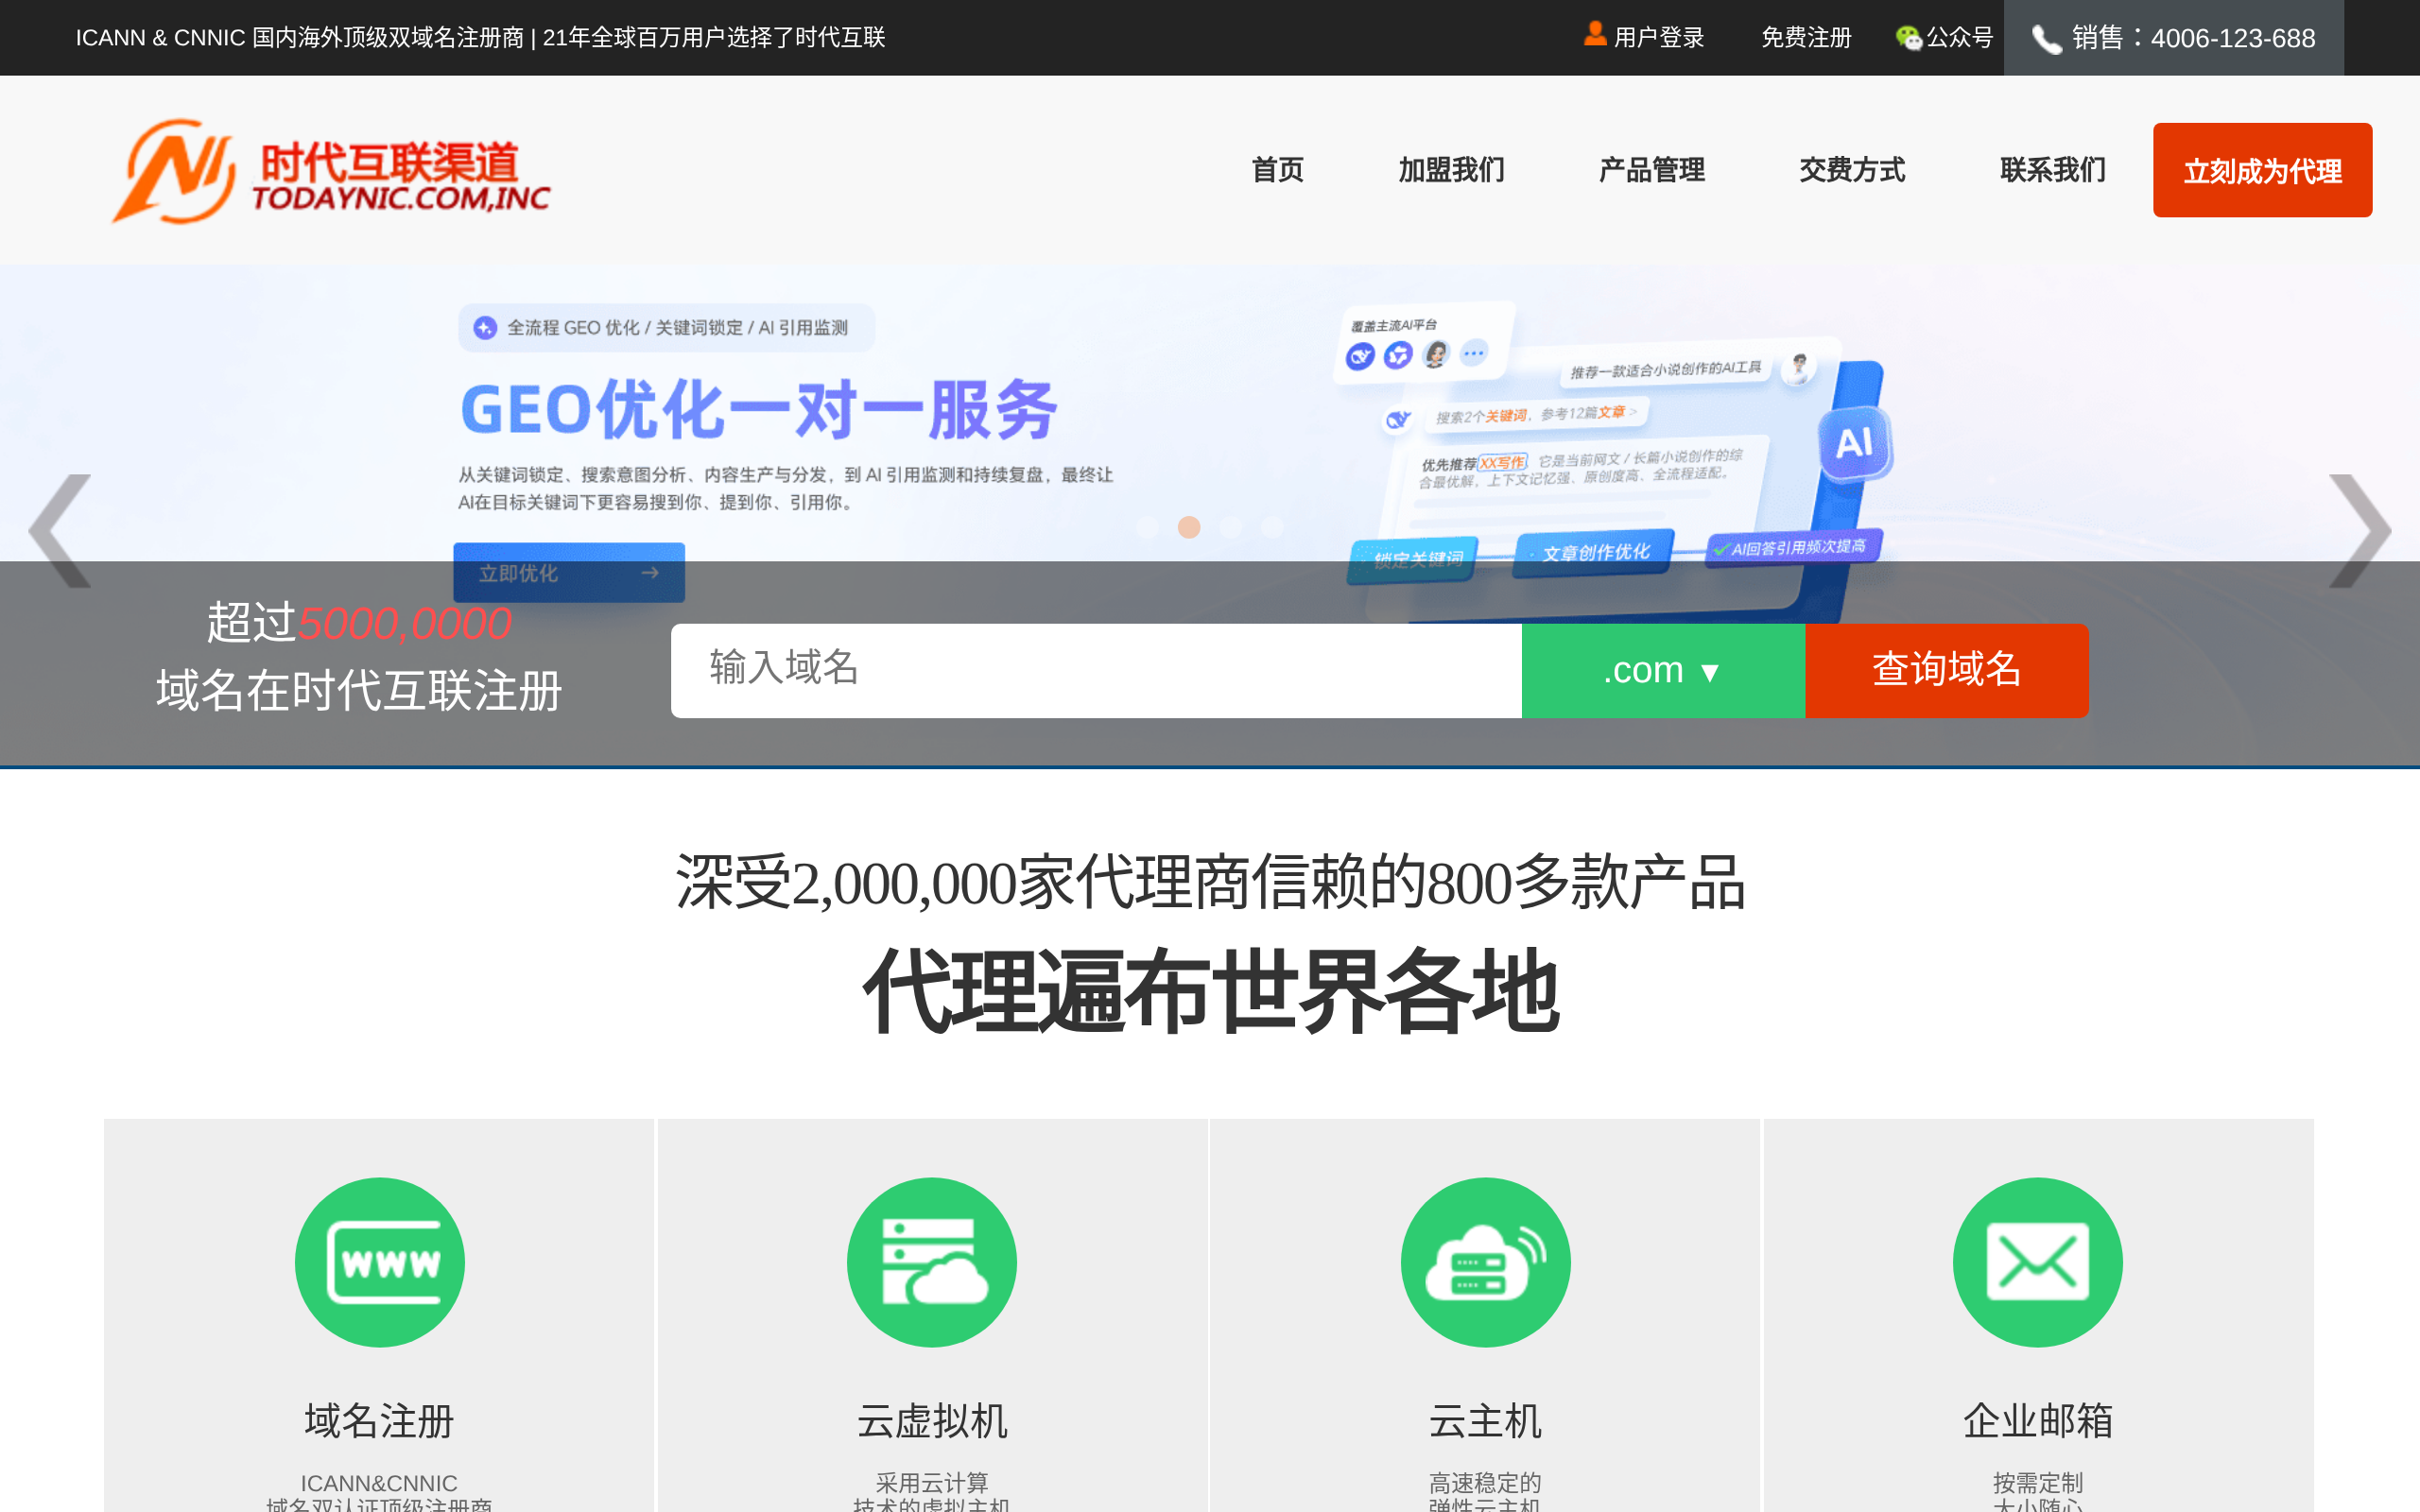
Task: Click the 销售：4006-123-688 phone number
Action: (2193, 38)
